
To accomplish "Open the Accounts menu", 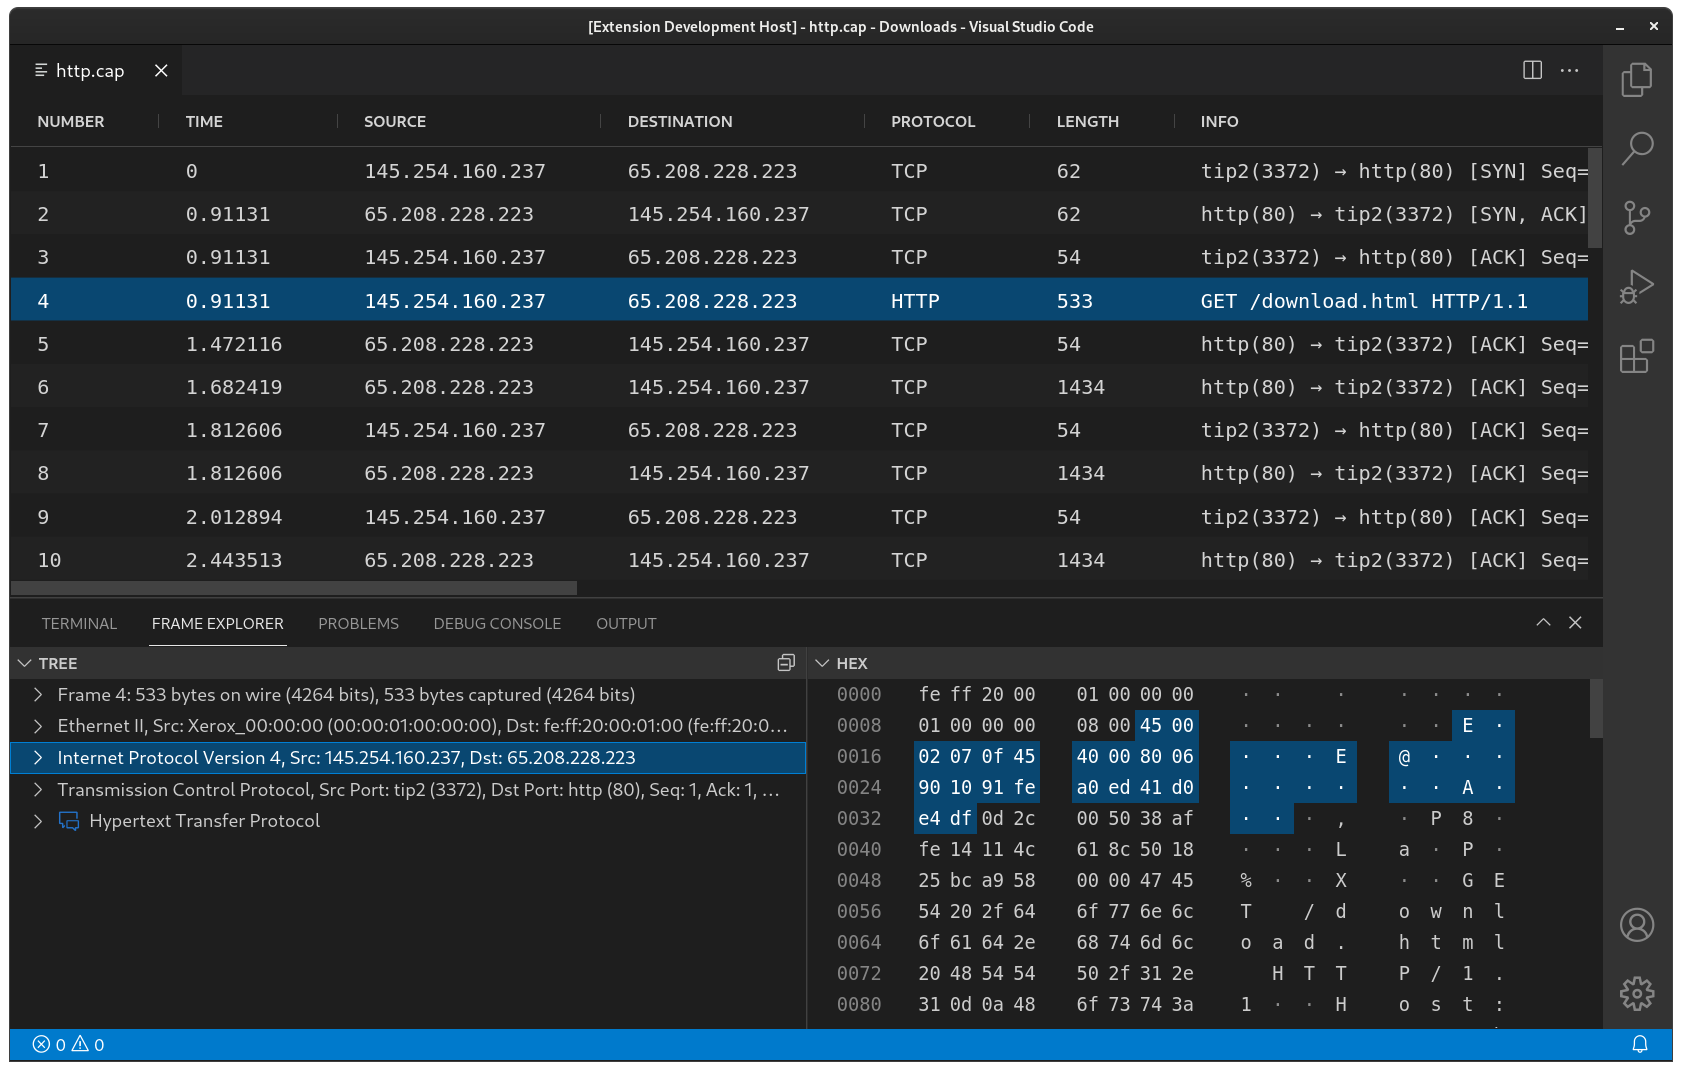I will (1637, 925).
